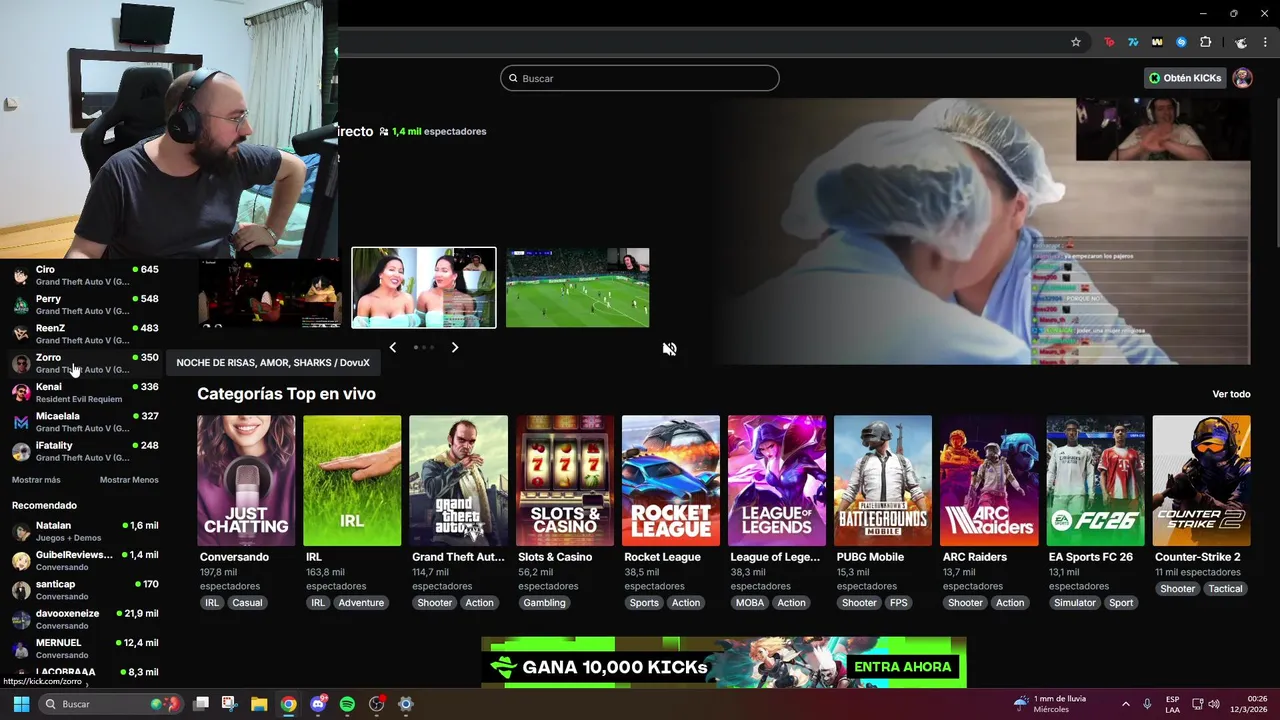The image size is (1280, 720).
Task: Open the red Tp browser extension
Action: (x=1109, y=42)
